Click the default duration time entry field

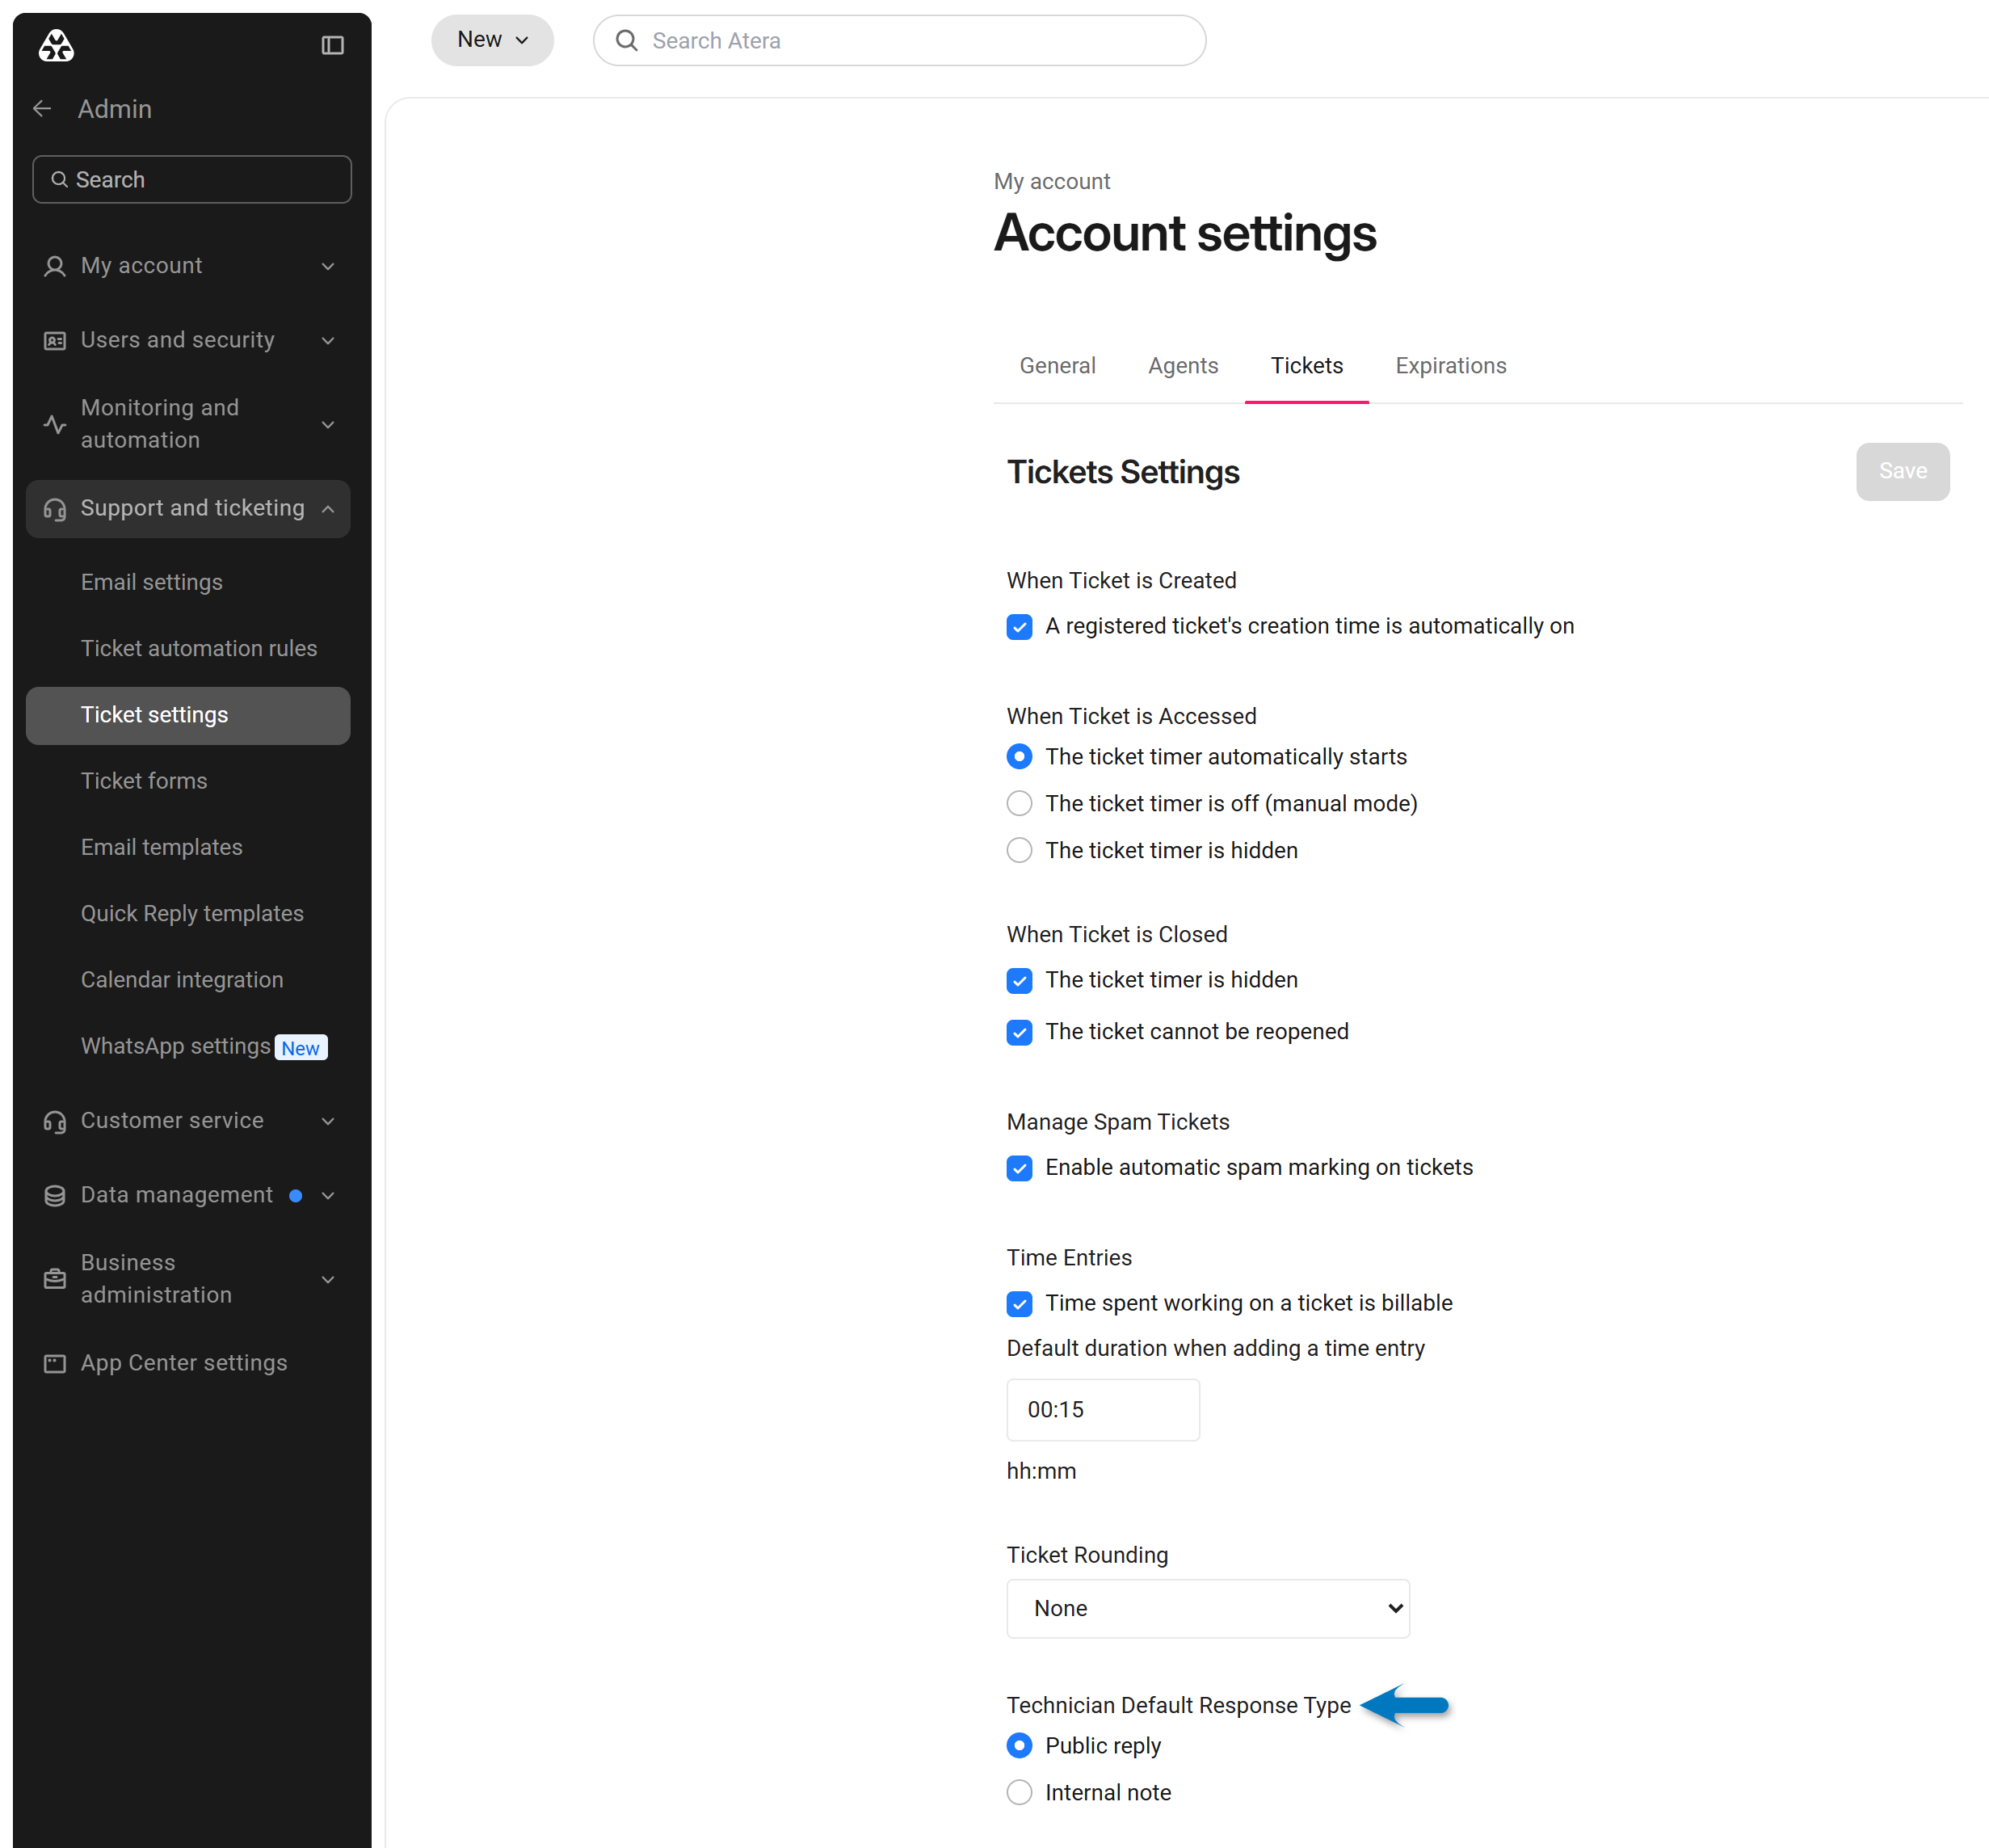[x=1102, y=1409]
